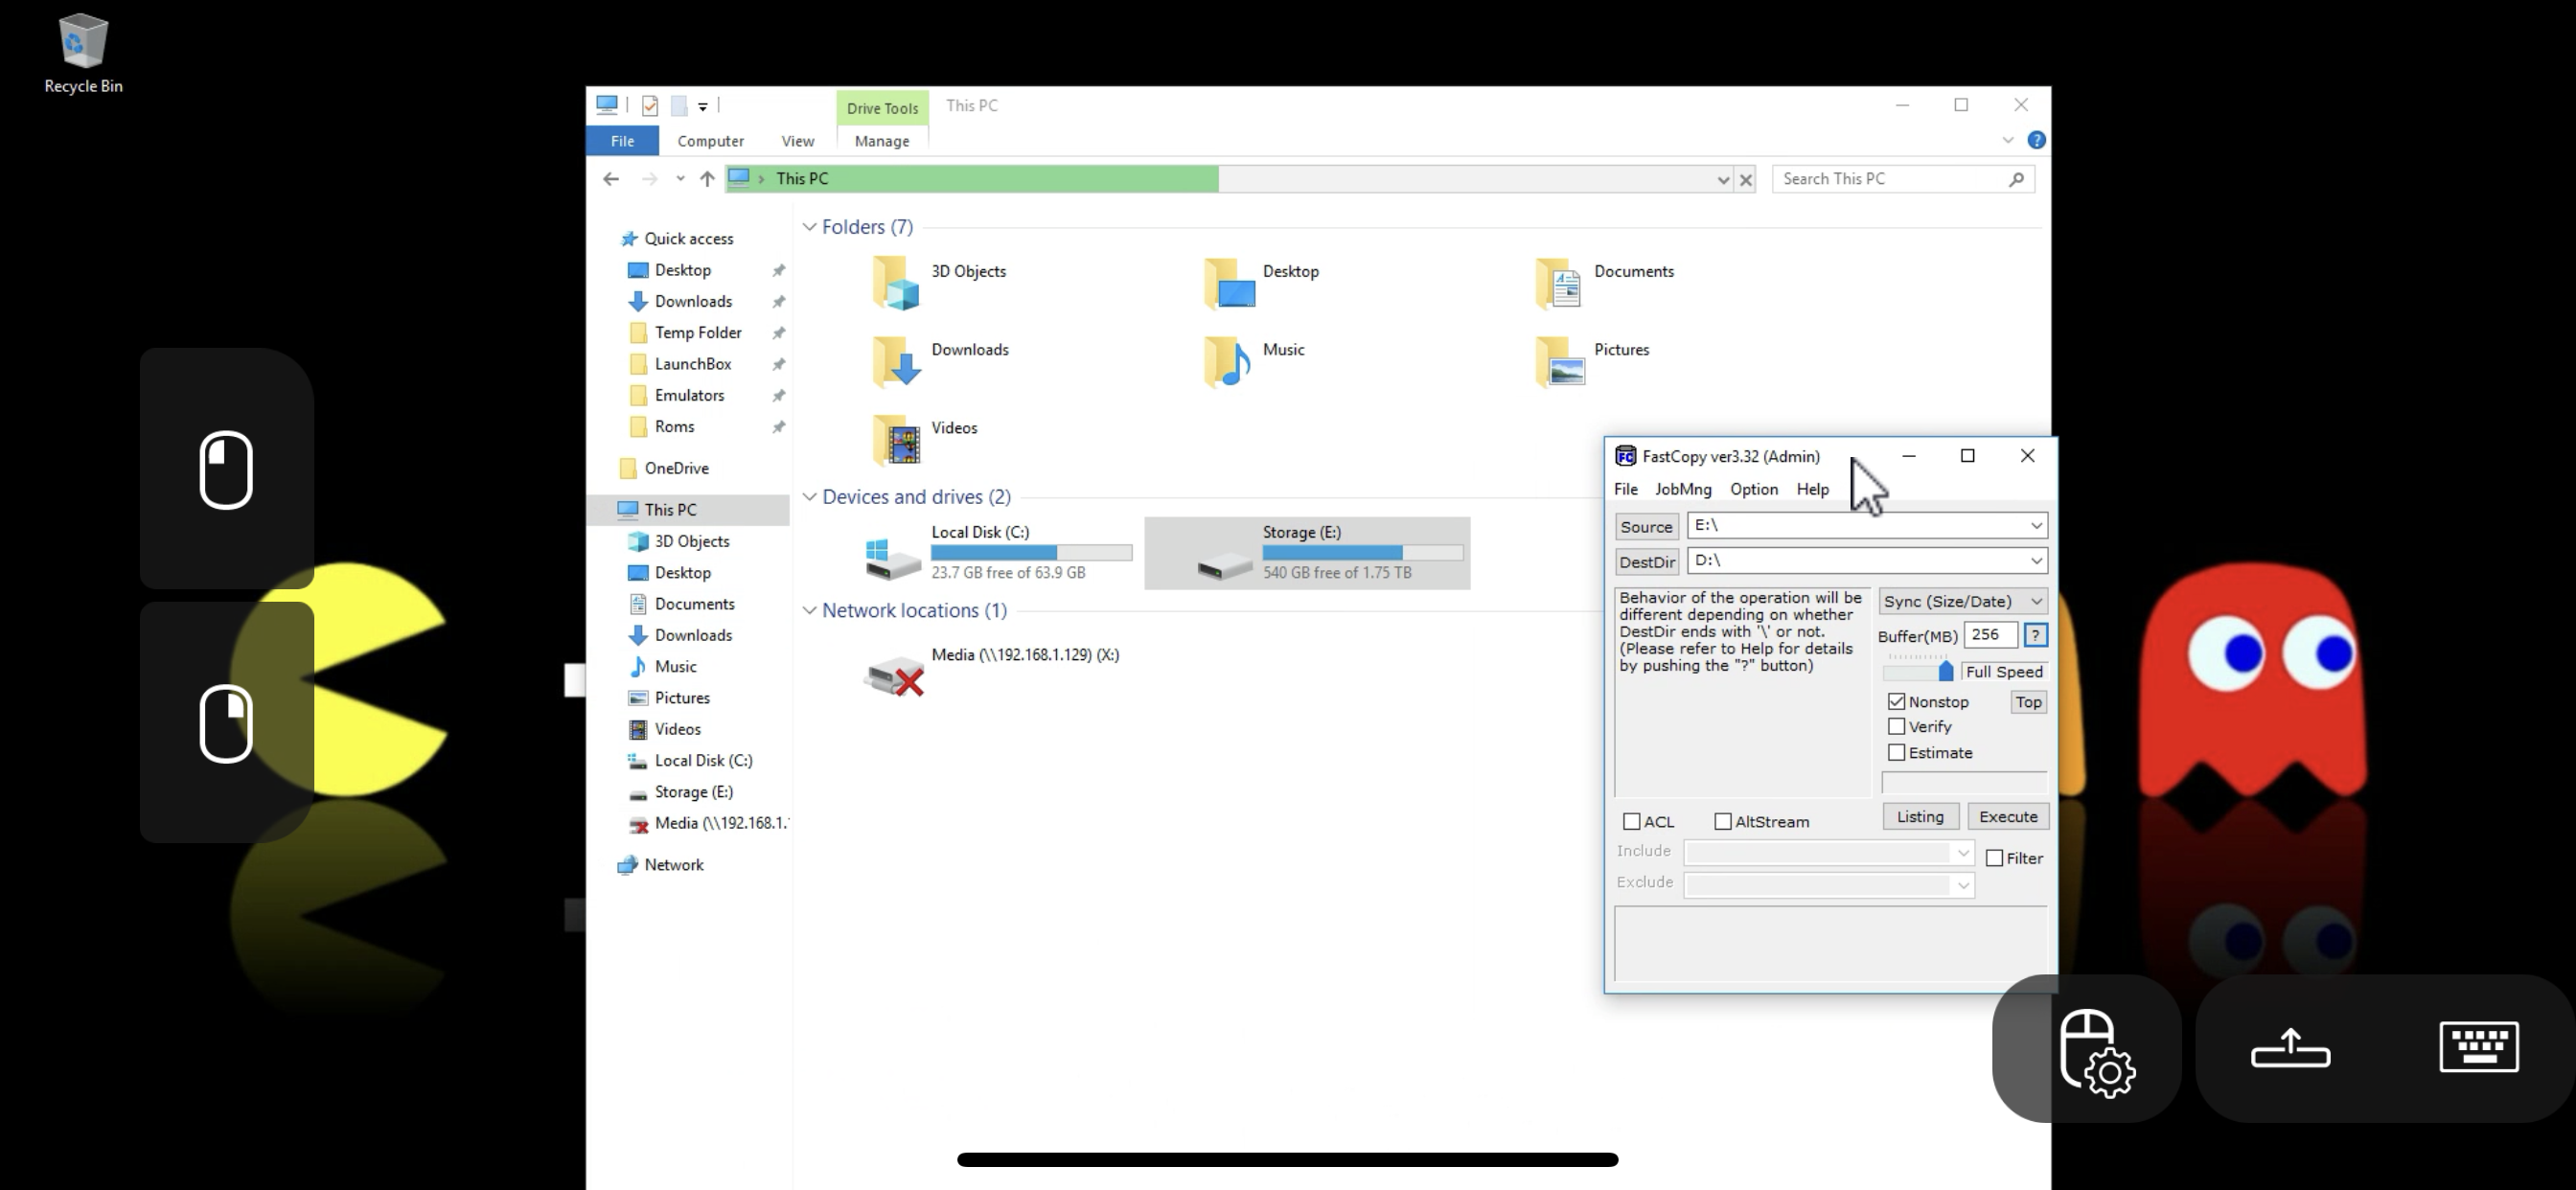Open the Sync (Size/Date) mode dropdown
Image resolution: width=2576 pixels, height=1190 pixels.
pyautogui.click(x=1963, y=601)
